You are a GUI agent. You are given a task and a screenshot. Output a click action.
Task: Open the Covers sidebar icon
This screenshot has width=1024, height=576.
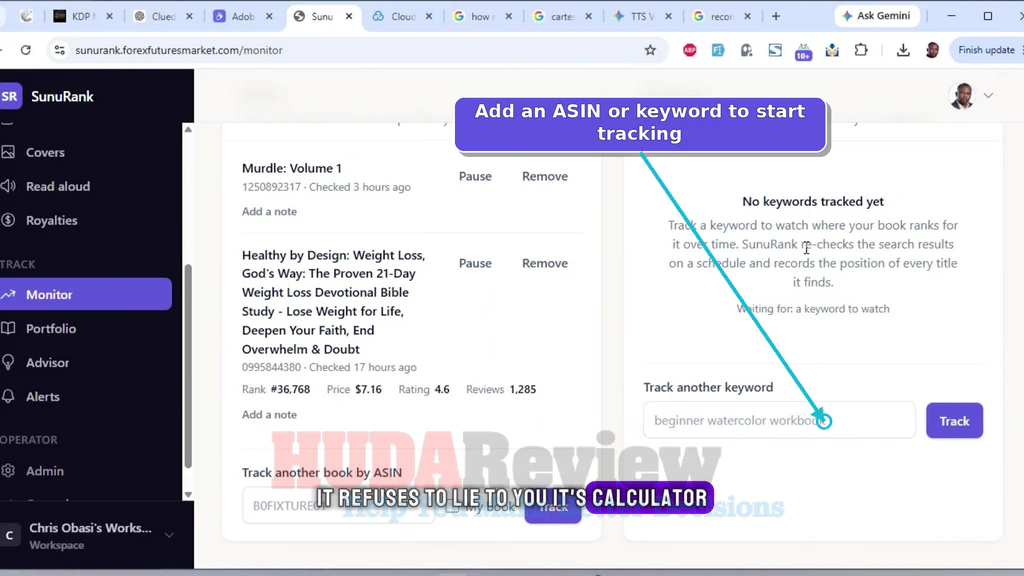pos(8,152)
